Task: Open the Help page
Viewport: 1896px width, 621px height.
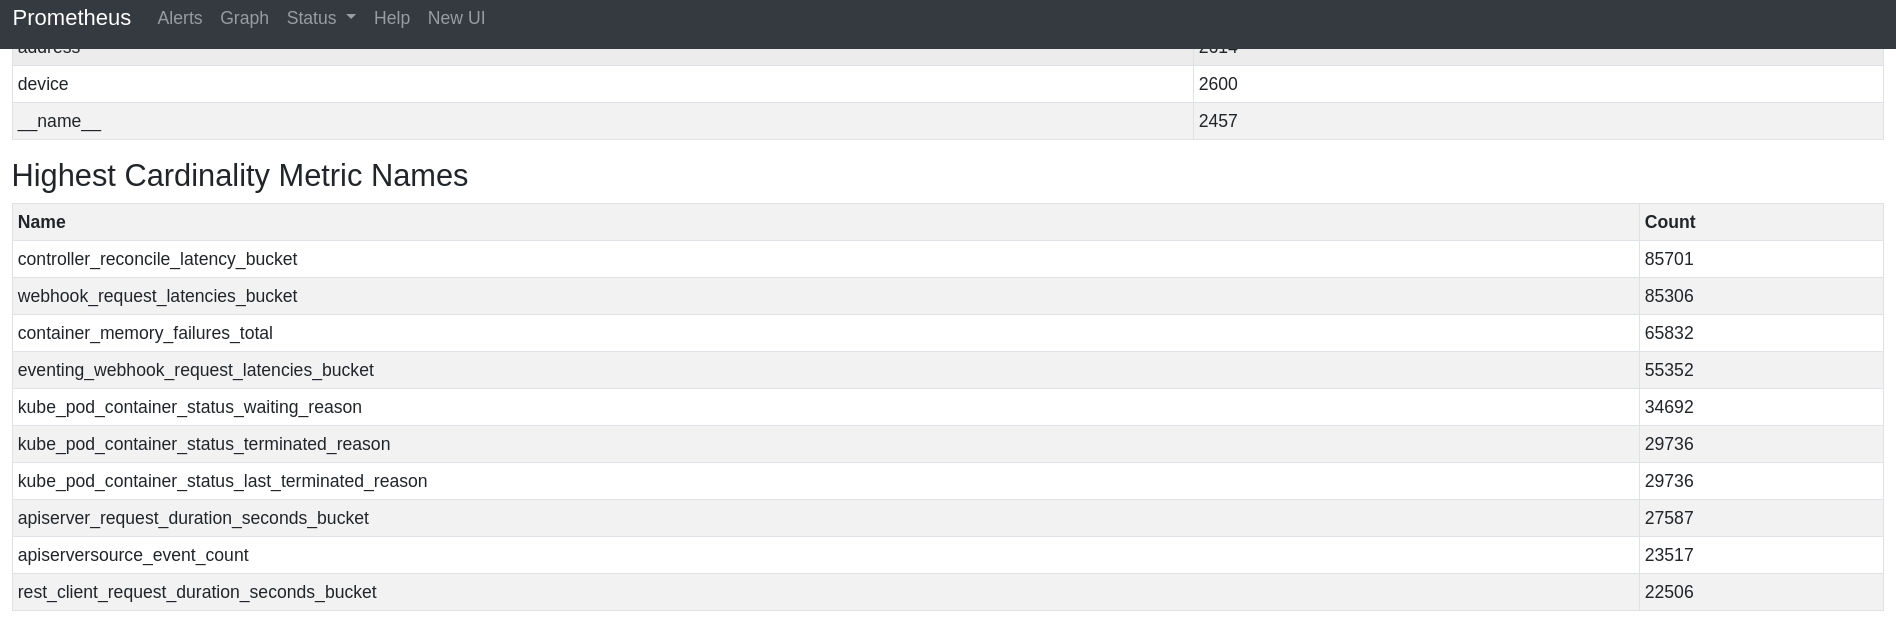Action: tap(392, 18)
